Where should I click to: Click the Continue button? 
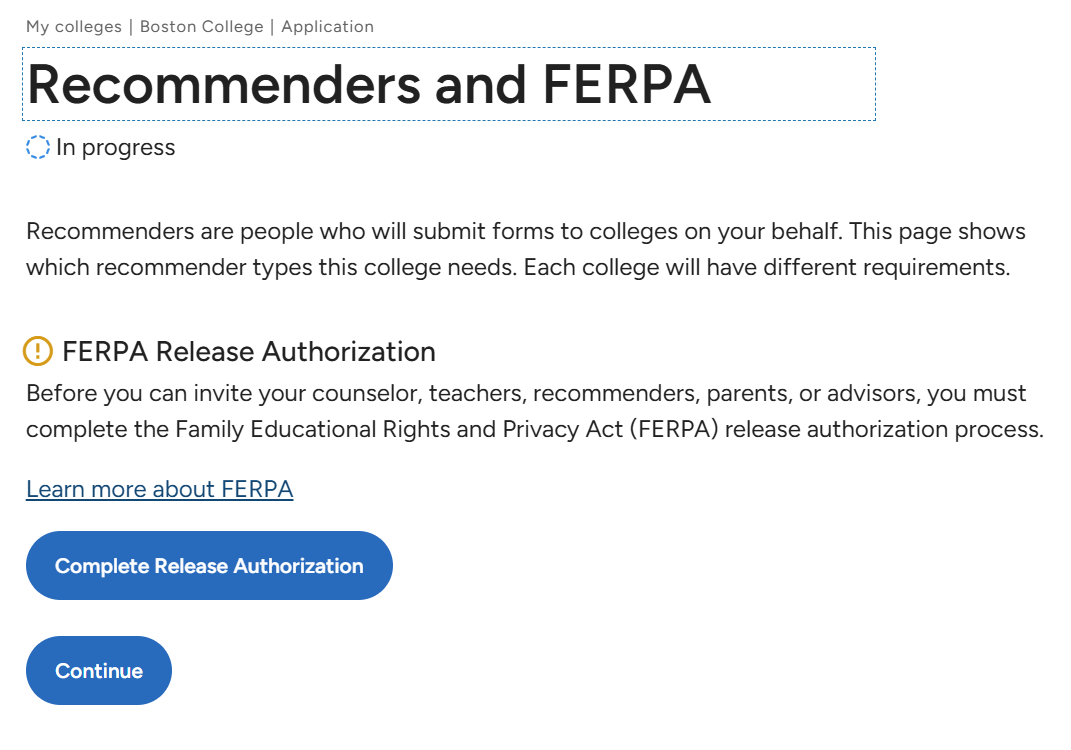(x=99, y=671)
